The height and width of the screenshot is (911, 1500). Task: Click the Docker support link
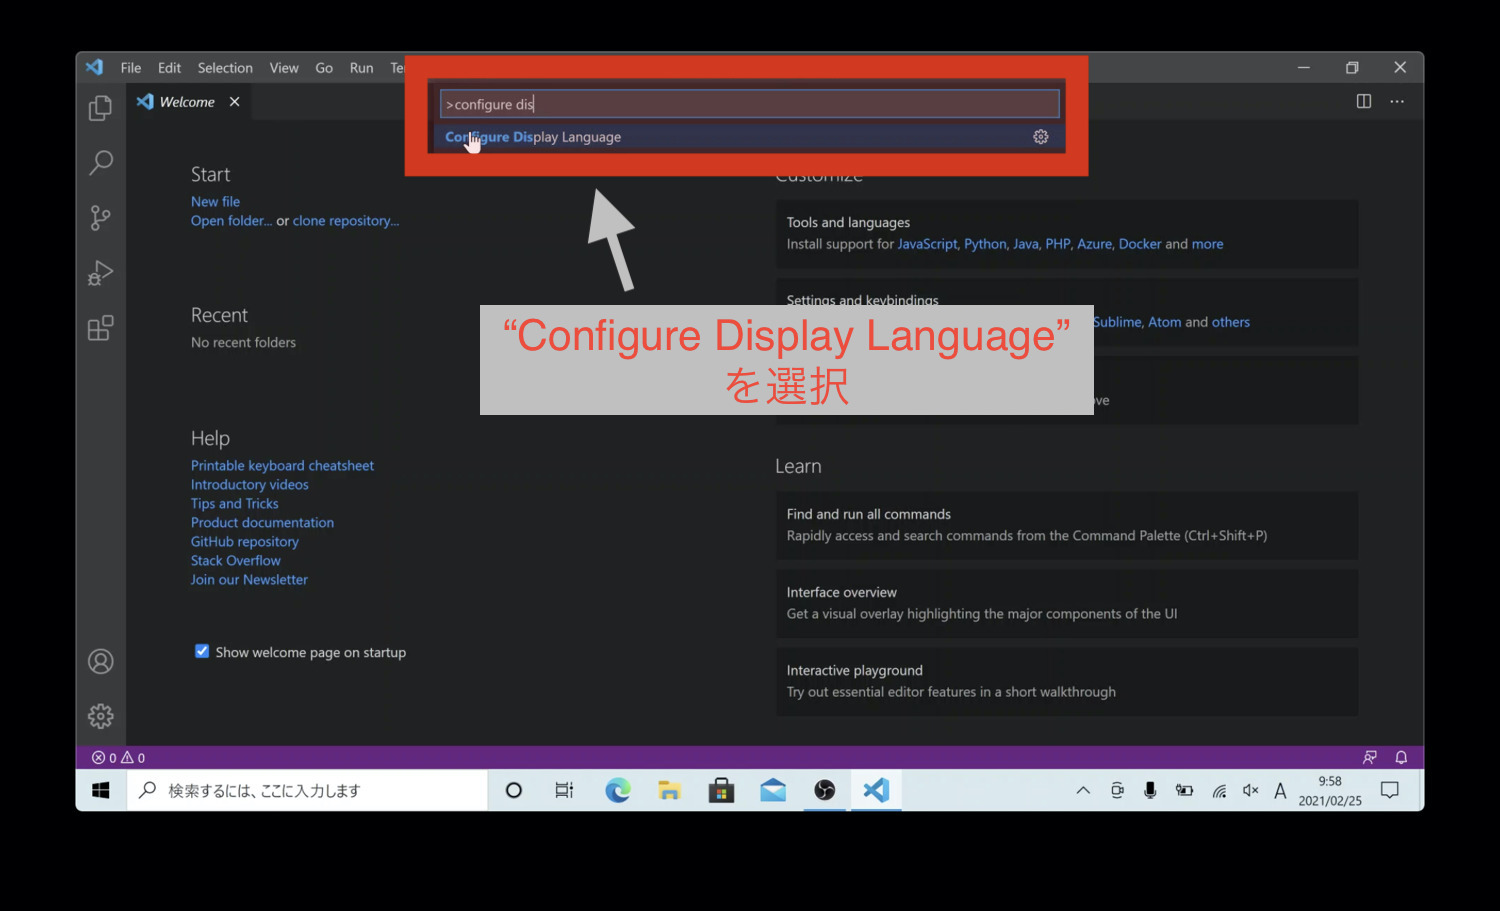[1140, 244]
